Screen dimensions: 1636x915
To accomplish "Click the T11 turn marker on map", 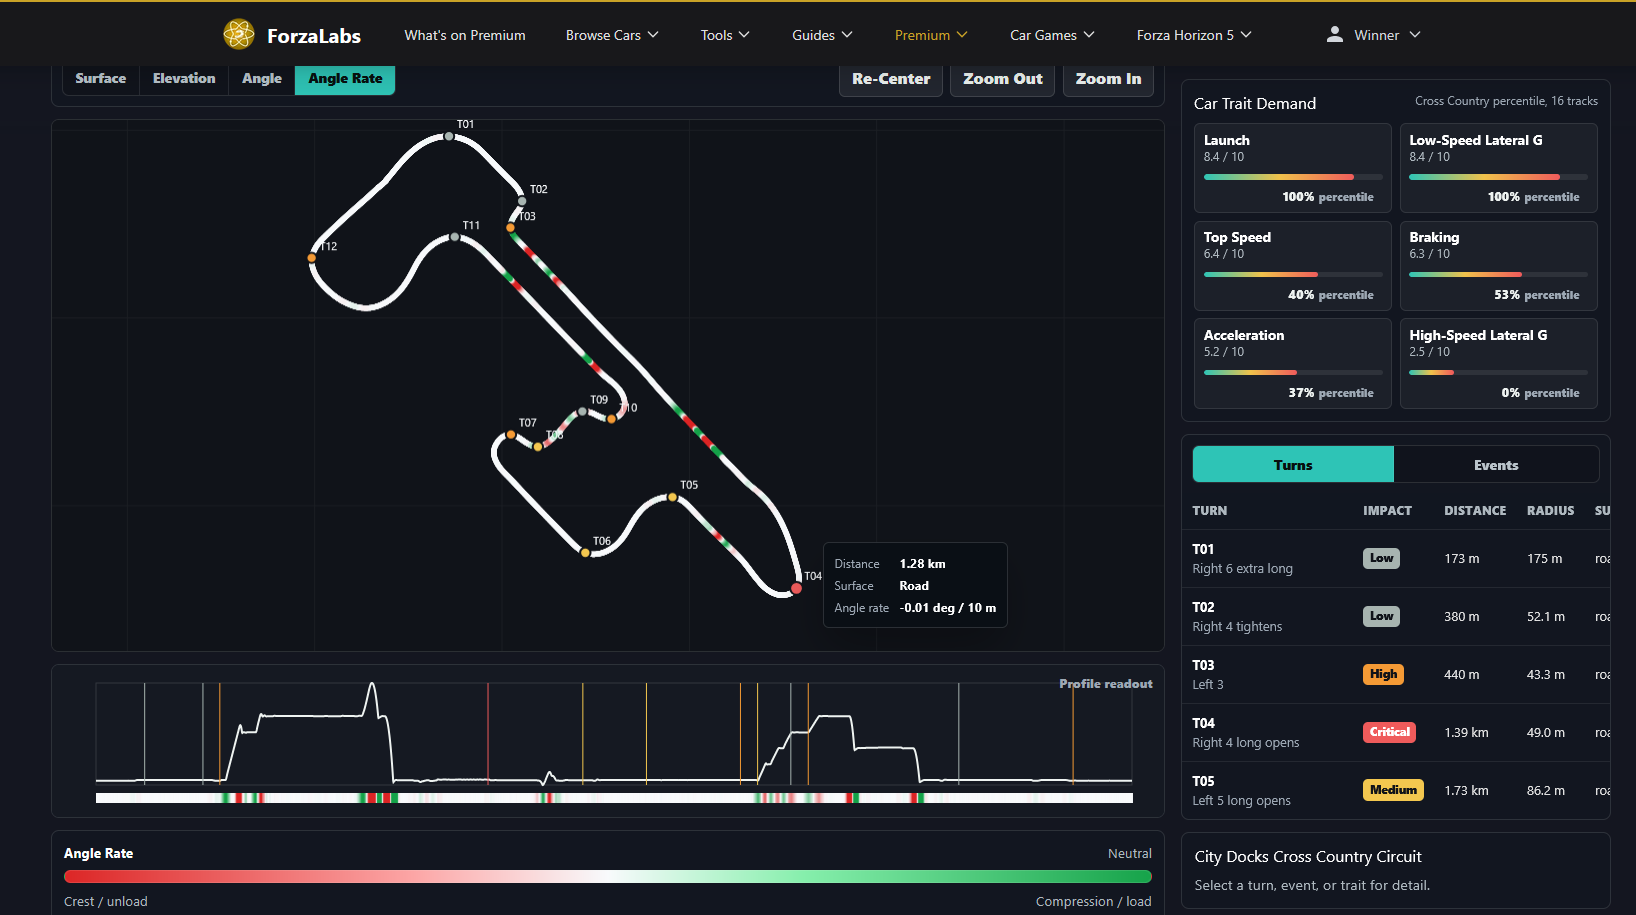I will (x=455, y=237).
